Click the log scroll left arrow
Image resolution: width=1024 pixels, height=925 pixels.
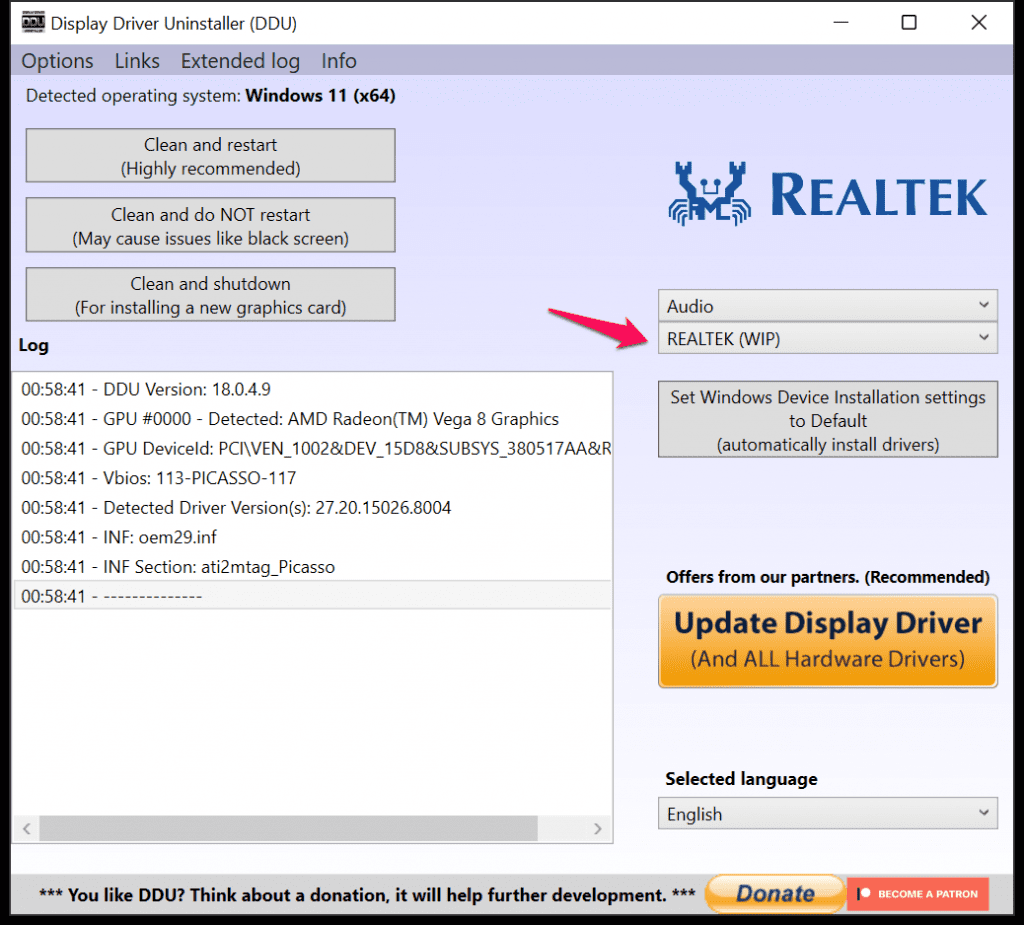coord(26,828)
